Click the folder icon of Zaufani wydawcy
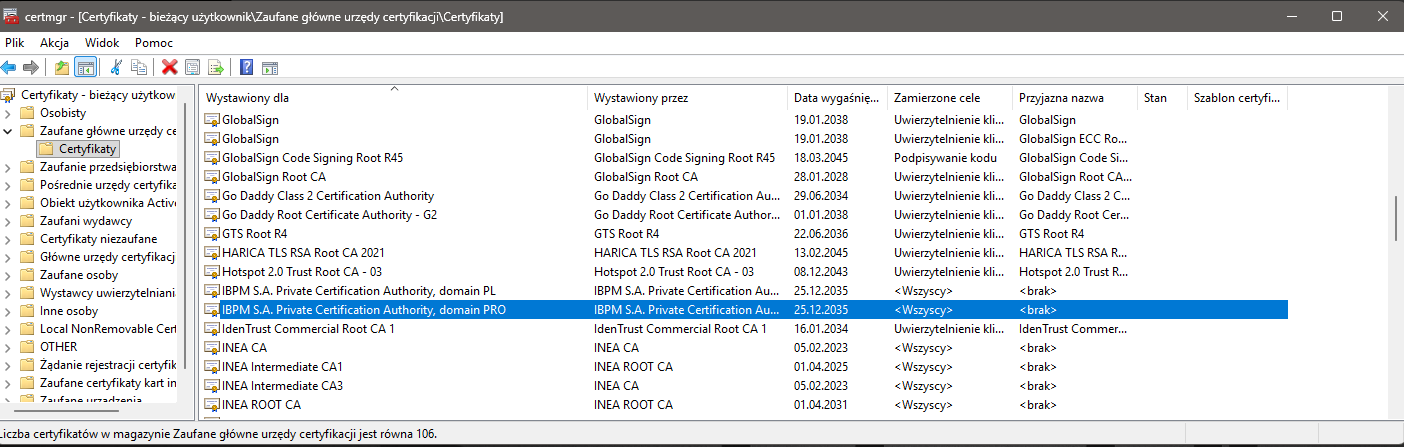Viewport: 1404px width, 447px height. (28, 221)
